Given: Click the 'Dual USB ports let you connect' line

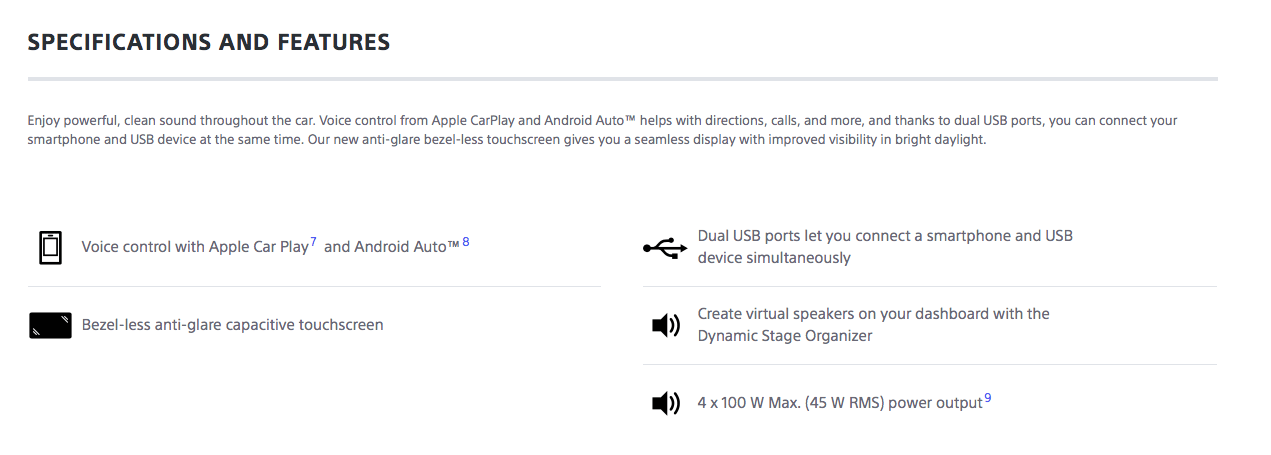Looking at the screenshot, I should [885, 236].
